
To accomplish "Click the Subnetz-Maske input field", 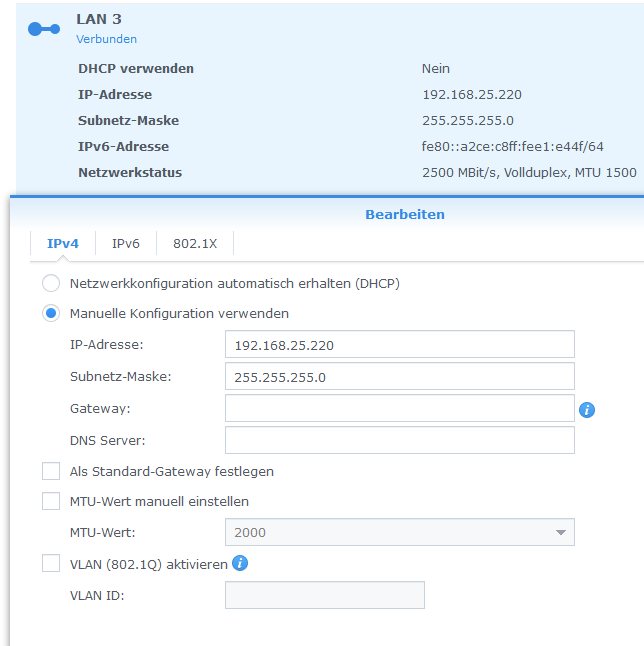I will (x=400, y=377).
